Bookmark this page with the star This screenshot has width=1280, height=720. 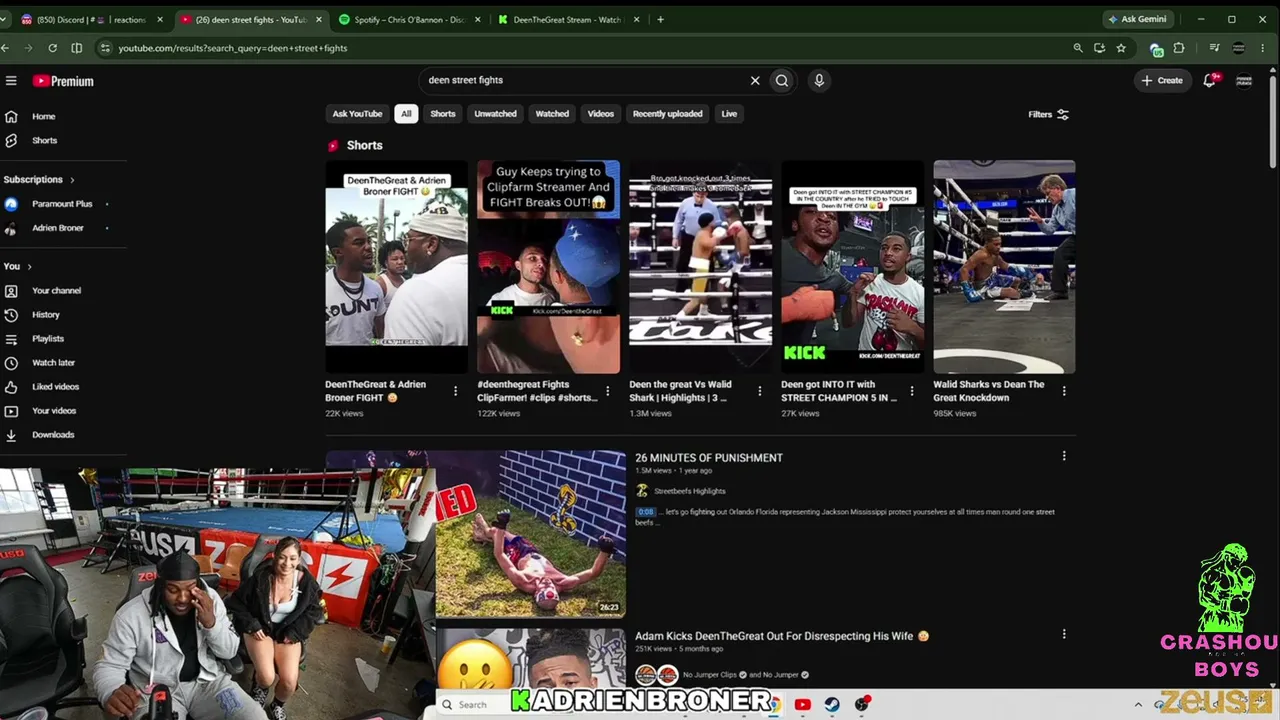point(1121,48)
